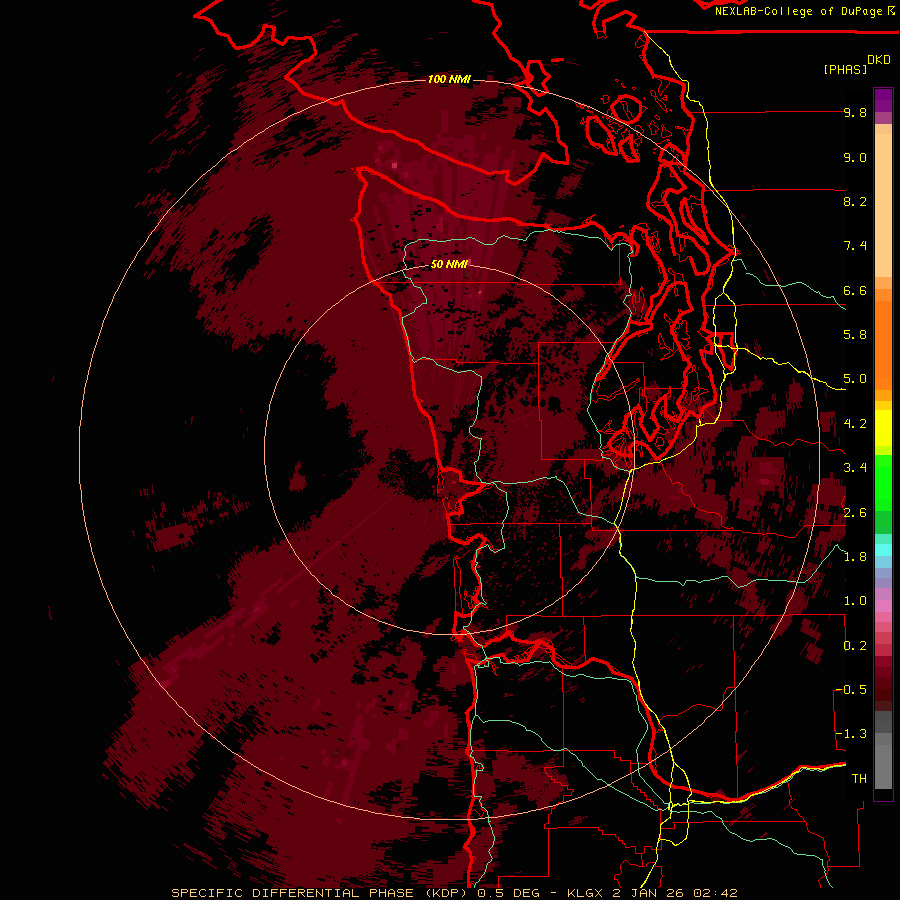Click the 4.2 scale value
Image resolution: width=900 pixels, height=900 pixels.
point(855,424)
